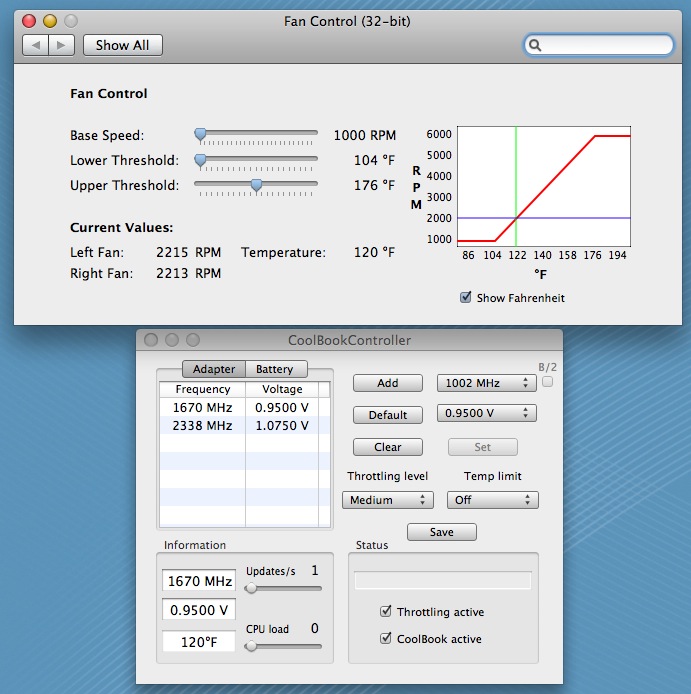The width and height of the screenshot is (691, 694).
Task: Click the 1000 RPM base speed value
Action: tap(365, 135)
